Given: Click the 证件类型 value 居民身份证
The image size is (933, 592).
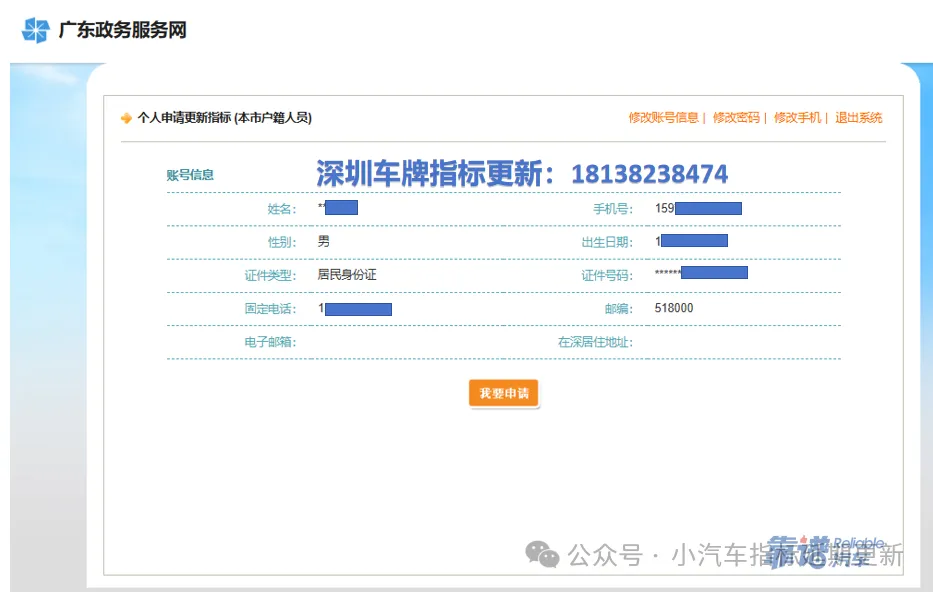Looking at the screenshot, I should (347, 274).
